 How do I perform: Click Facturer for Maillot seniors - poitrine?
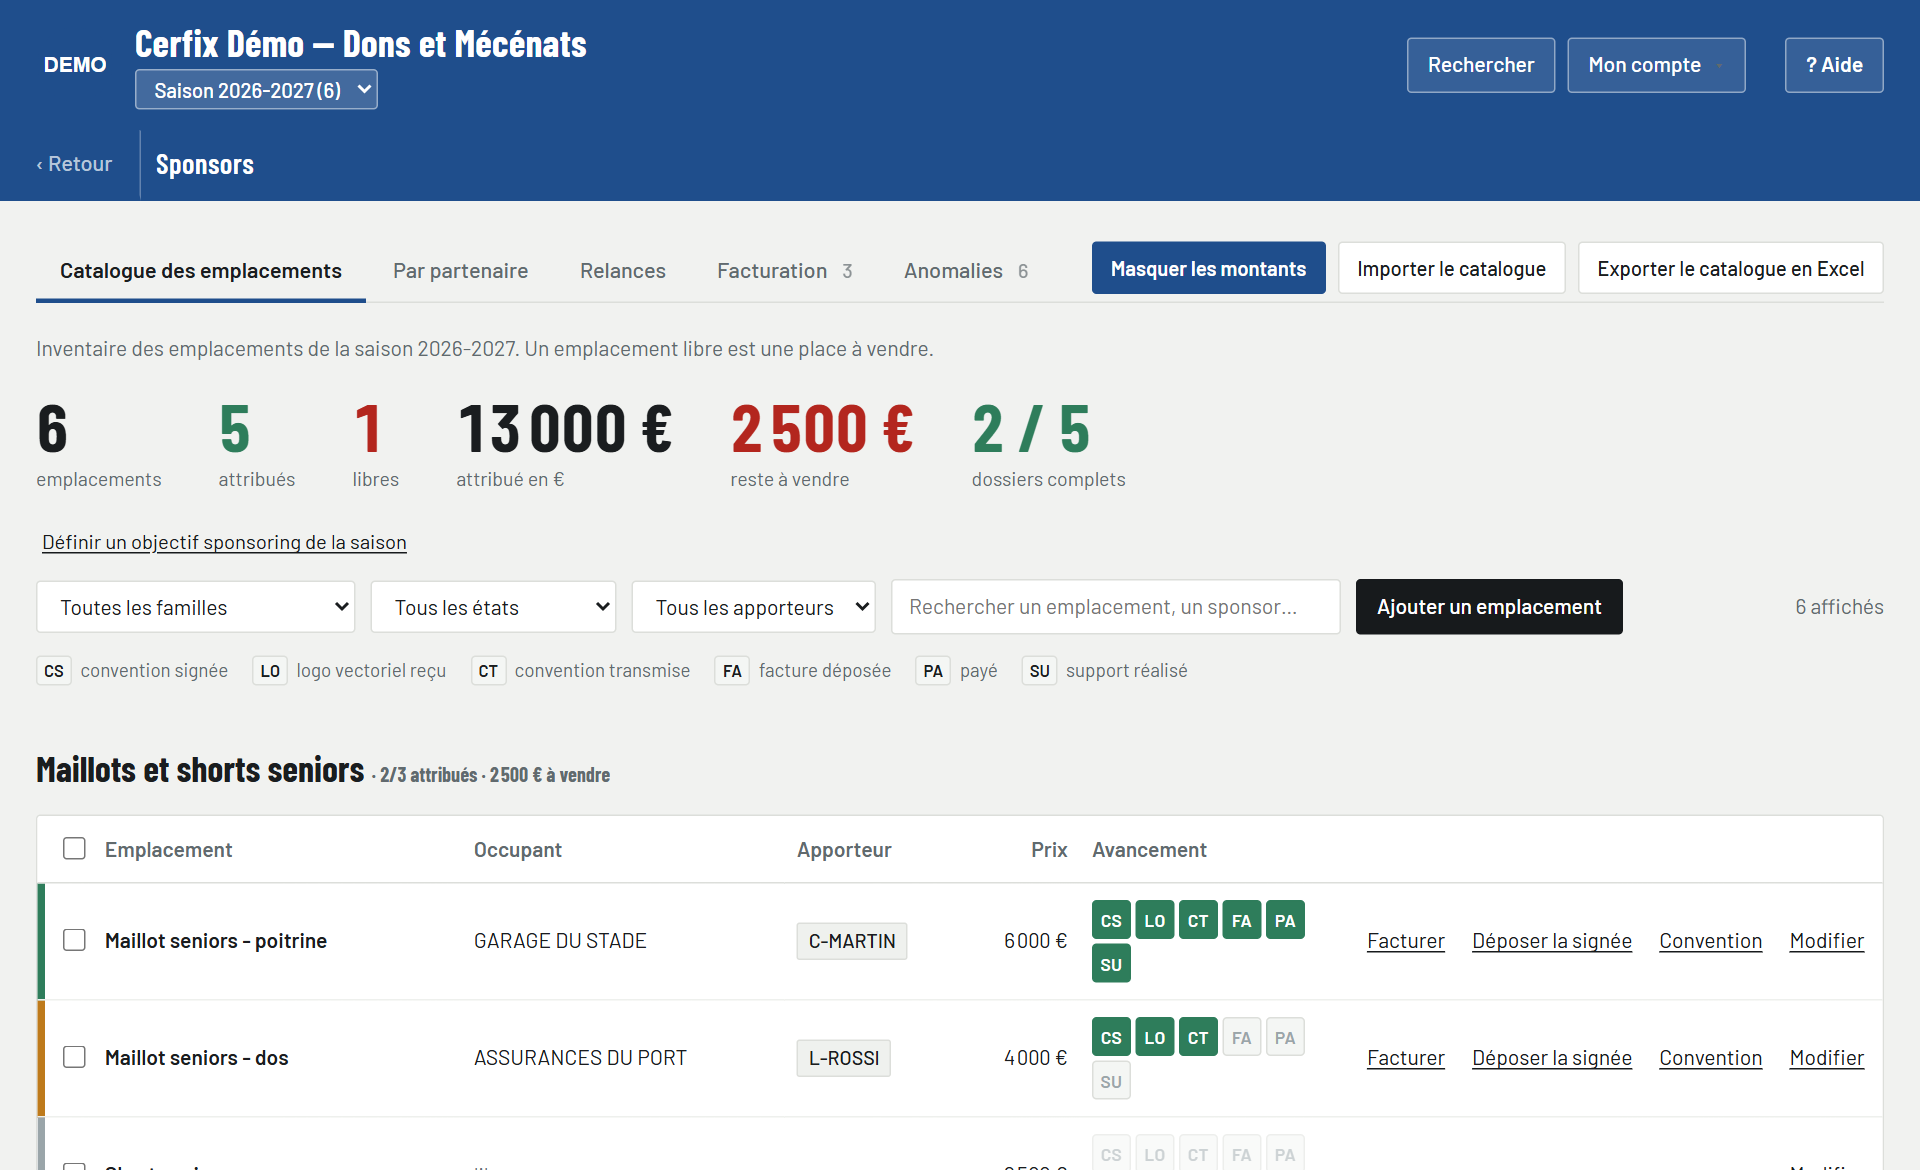(1405, 941)
